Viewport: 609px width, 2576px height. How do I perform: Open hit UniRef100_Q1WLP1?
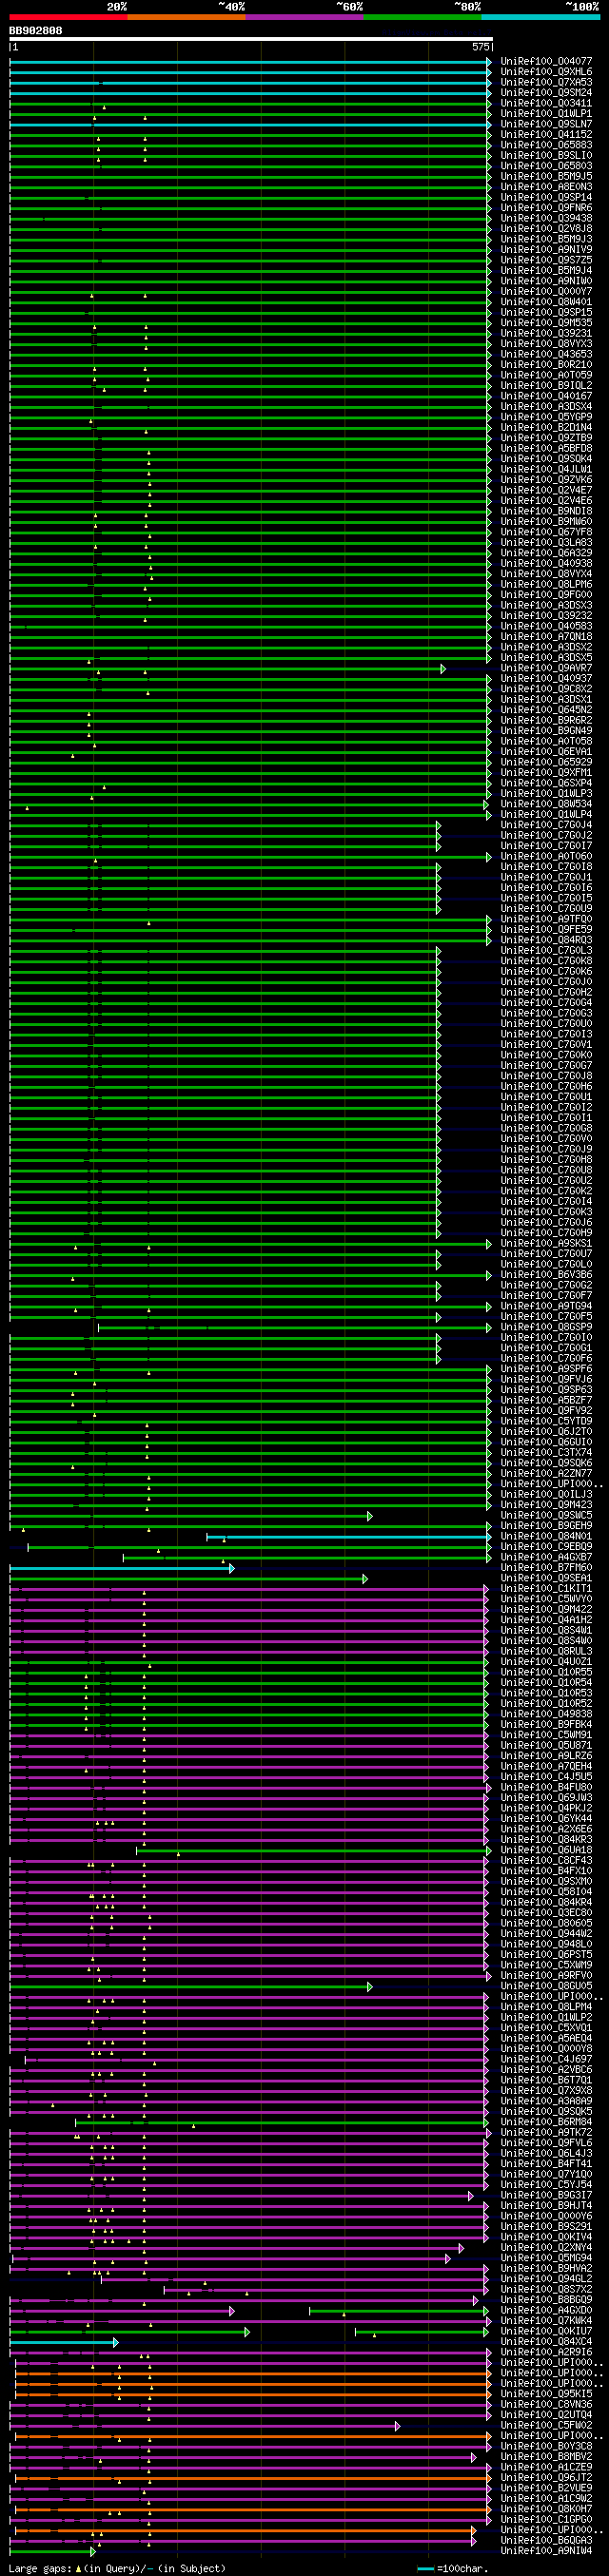546,114
